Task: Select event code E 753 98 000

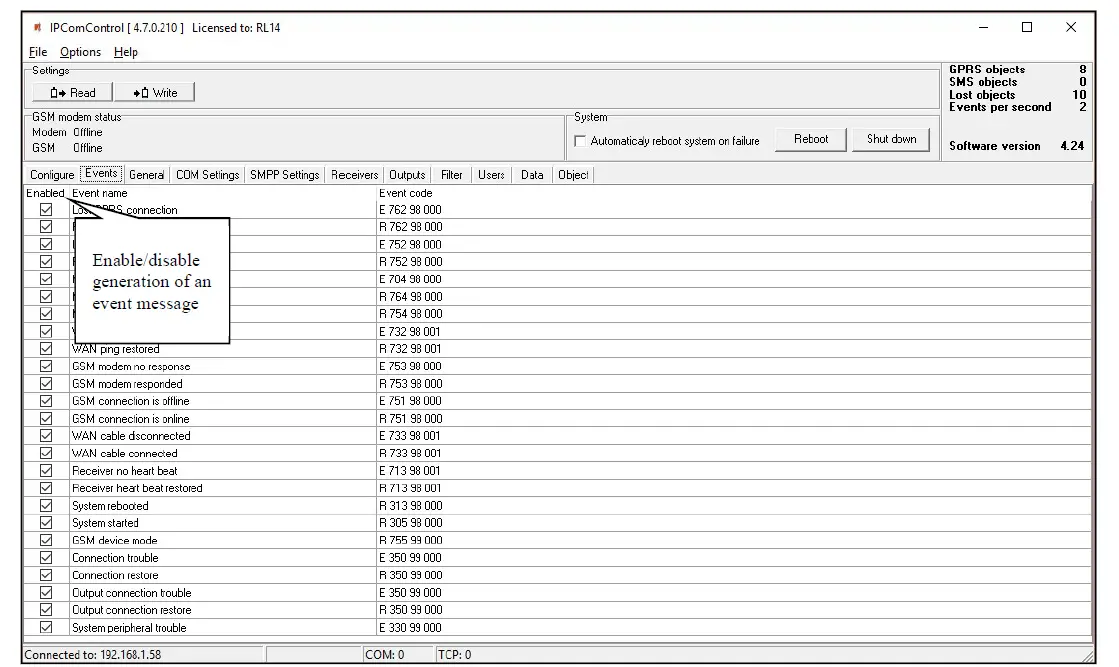Action: pyautogui.click(x=410, y=366)
